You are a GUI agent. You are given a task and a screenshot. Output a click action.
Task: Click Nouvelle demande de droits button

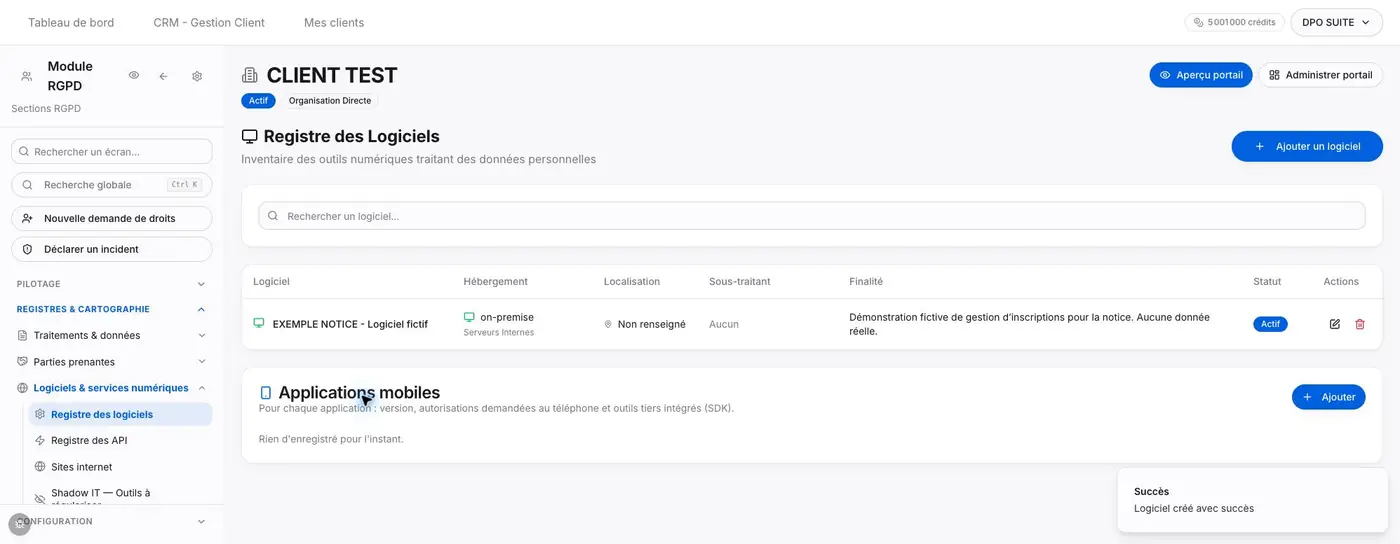[x=112, y=218]
